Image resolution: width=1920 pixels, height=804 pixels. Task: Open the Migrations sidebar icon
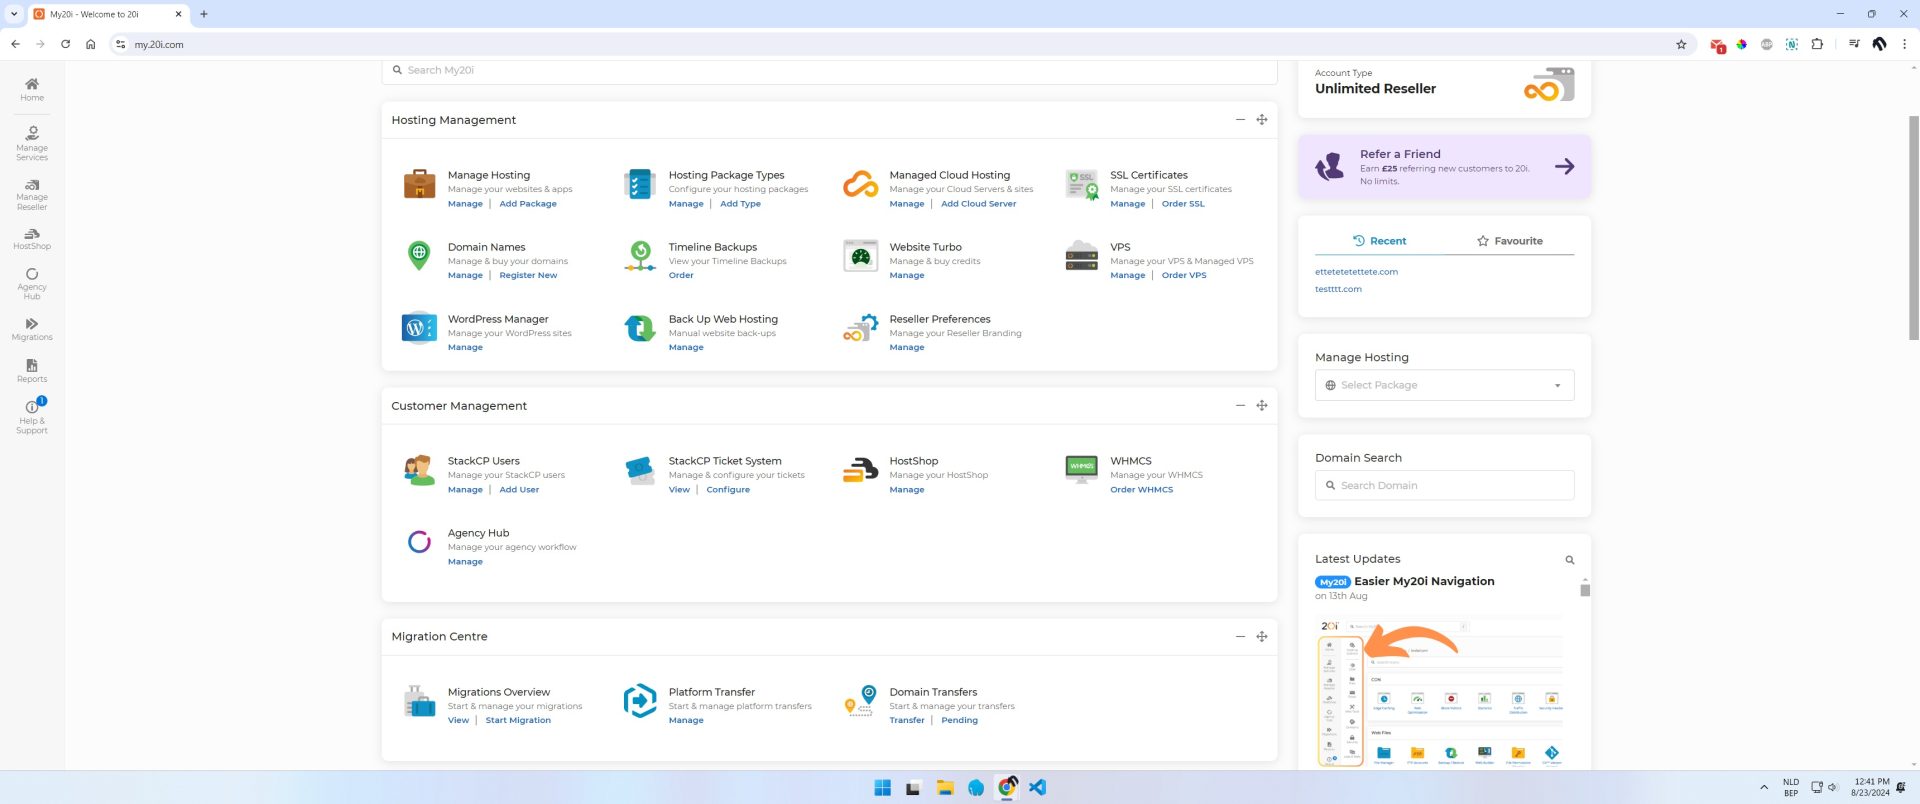[x=32, y=329]
